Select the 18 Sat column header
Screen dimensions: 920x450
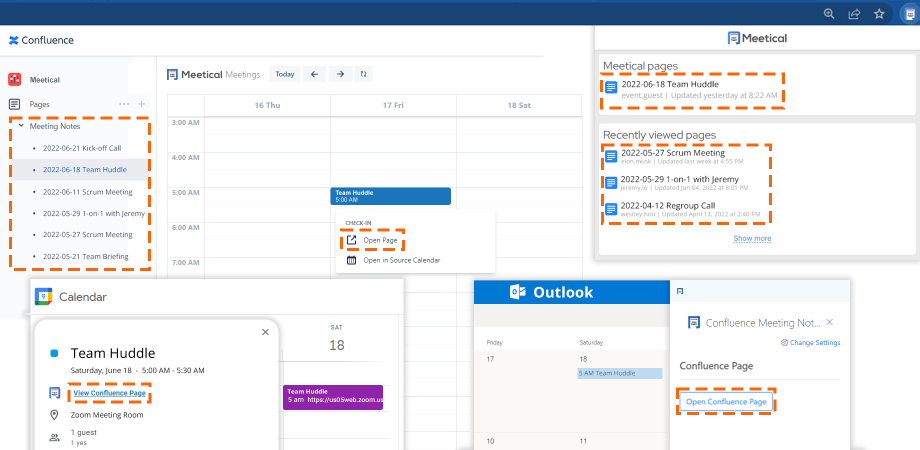coord(519,105)
